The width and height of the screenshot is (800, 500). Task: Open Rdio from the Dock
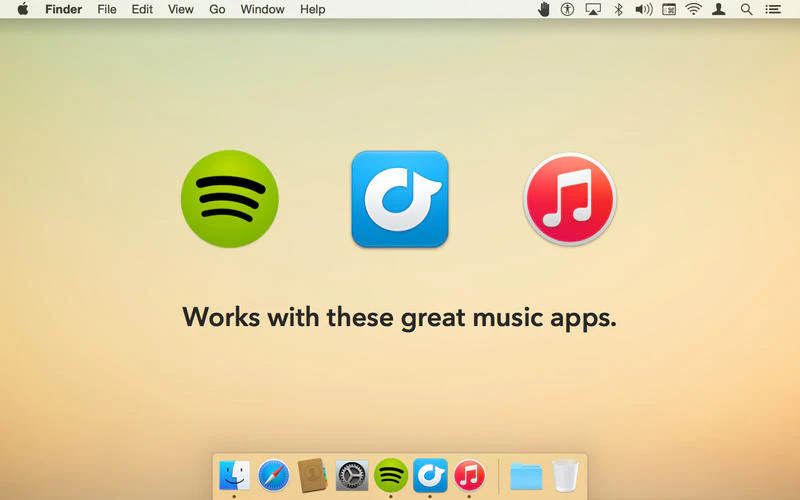pyautogui.click(x=430, y=476)
